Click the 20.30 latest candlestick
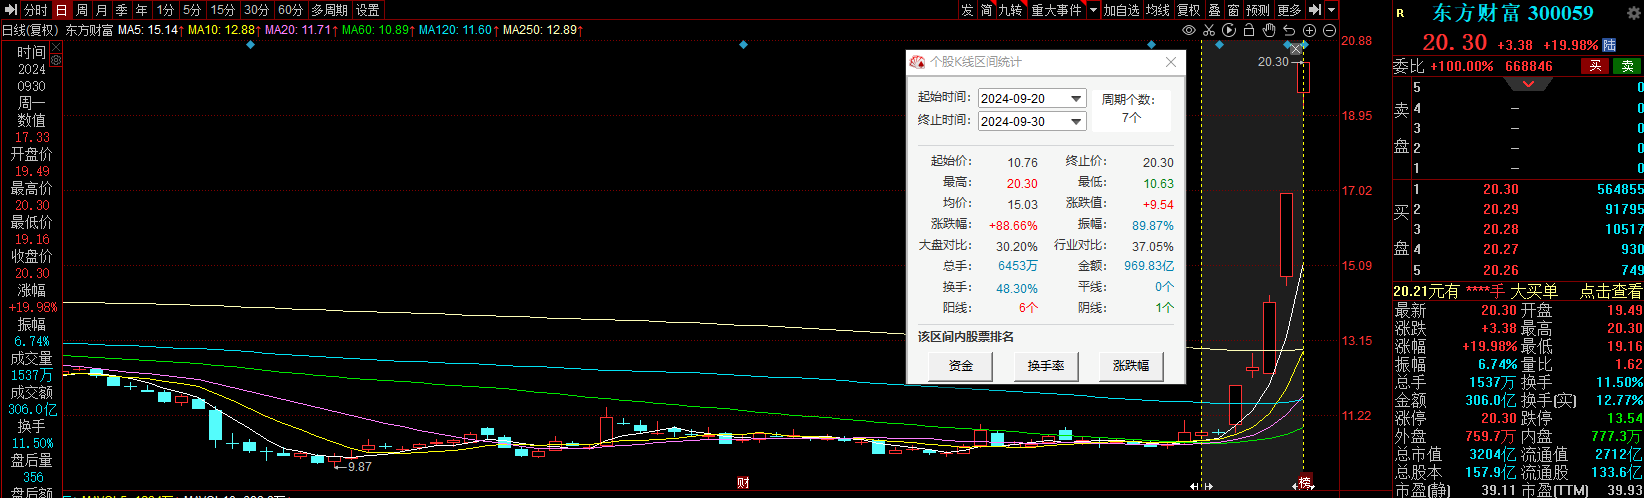This screenshot has width=1644, height=498. click(1303, 78)
